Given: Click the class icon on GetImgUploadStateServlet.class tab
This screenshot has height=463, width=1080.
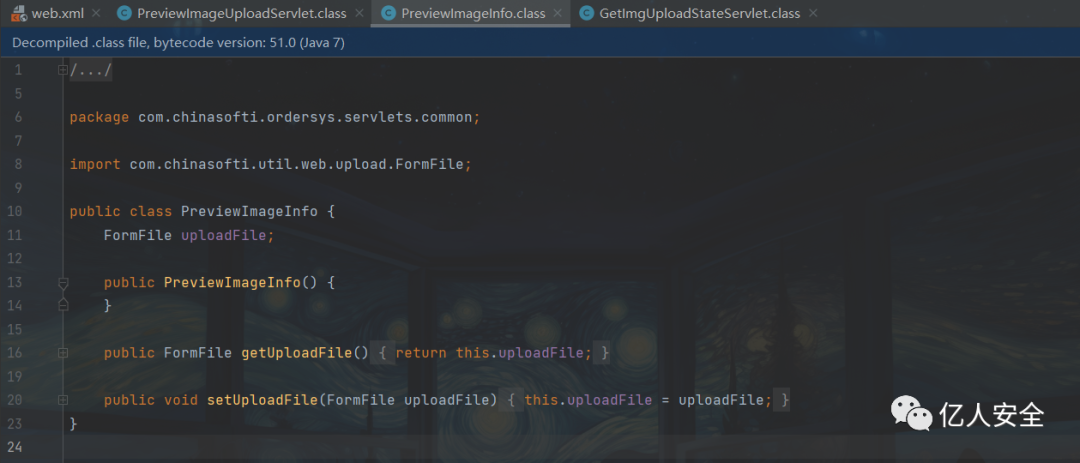Looking at the screenshot, I should pos(587,14).
